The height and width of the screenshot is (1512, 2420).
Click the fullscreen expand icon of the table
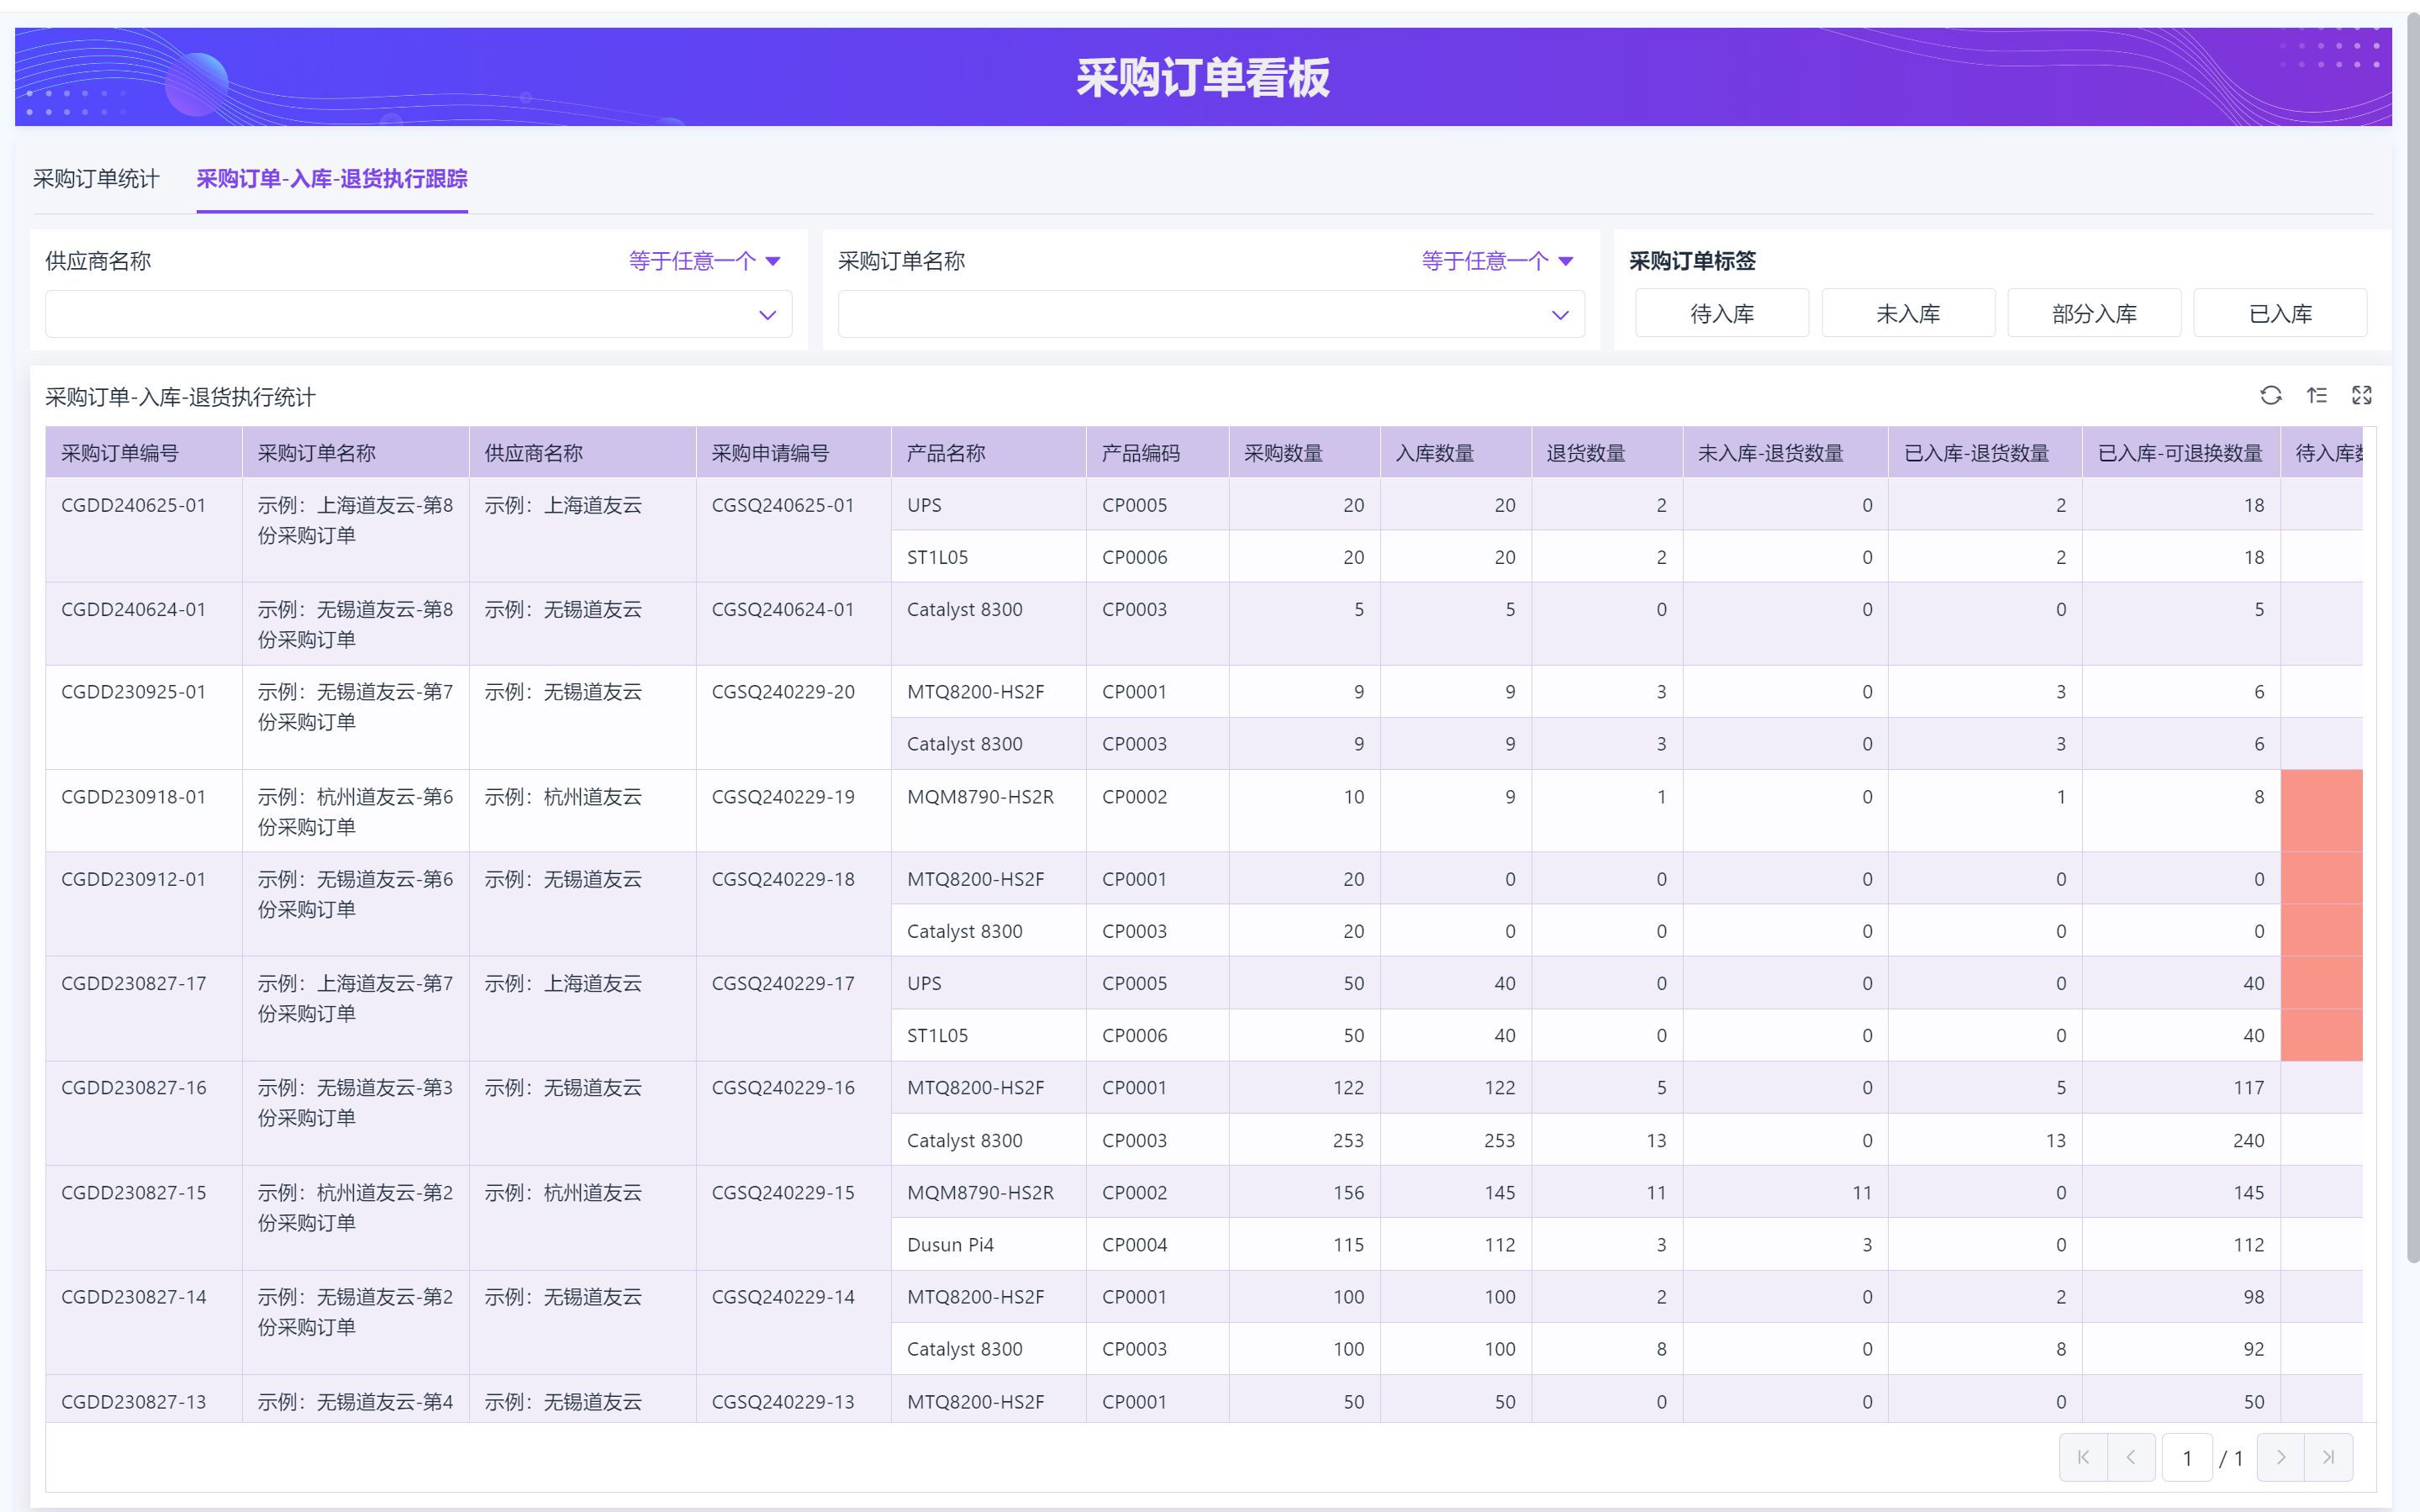[2361, 395]
